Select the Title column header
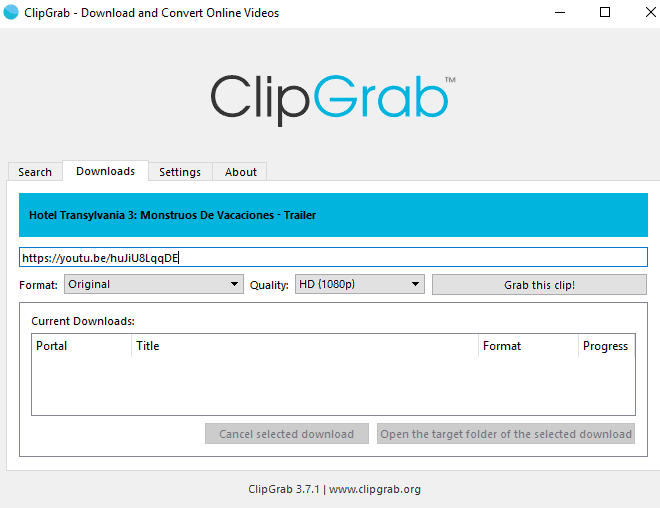Image resolution: width=660 pixels, height=508 pixels. pos(305,346)
